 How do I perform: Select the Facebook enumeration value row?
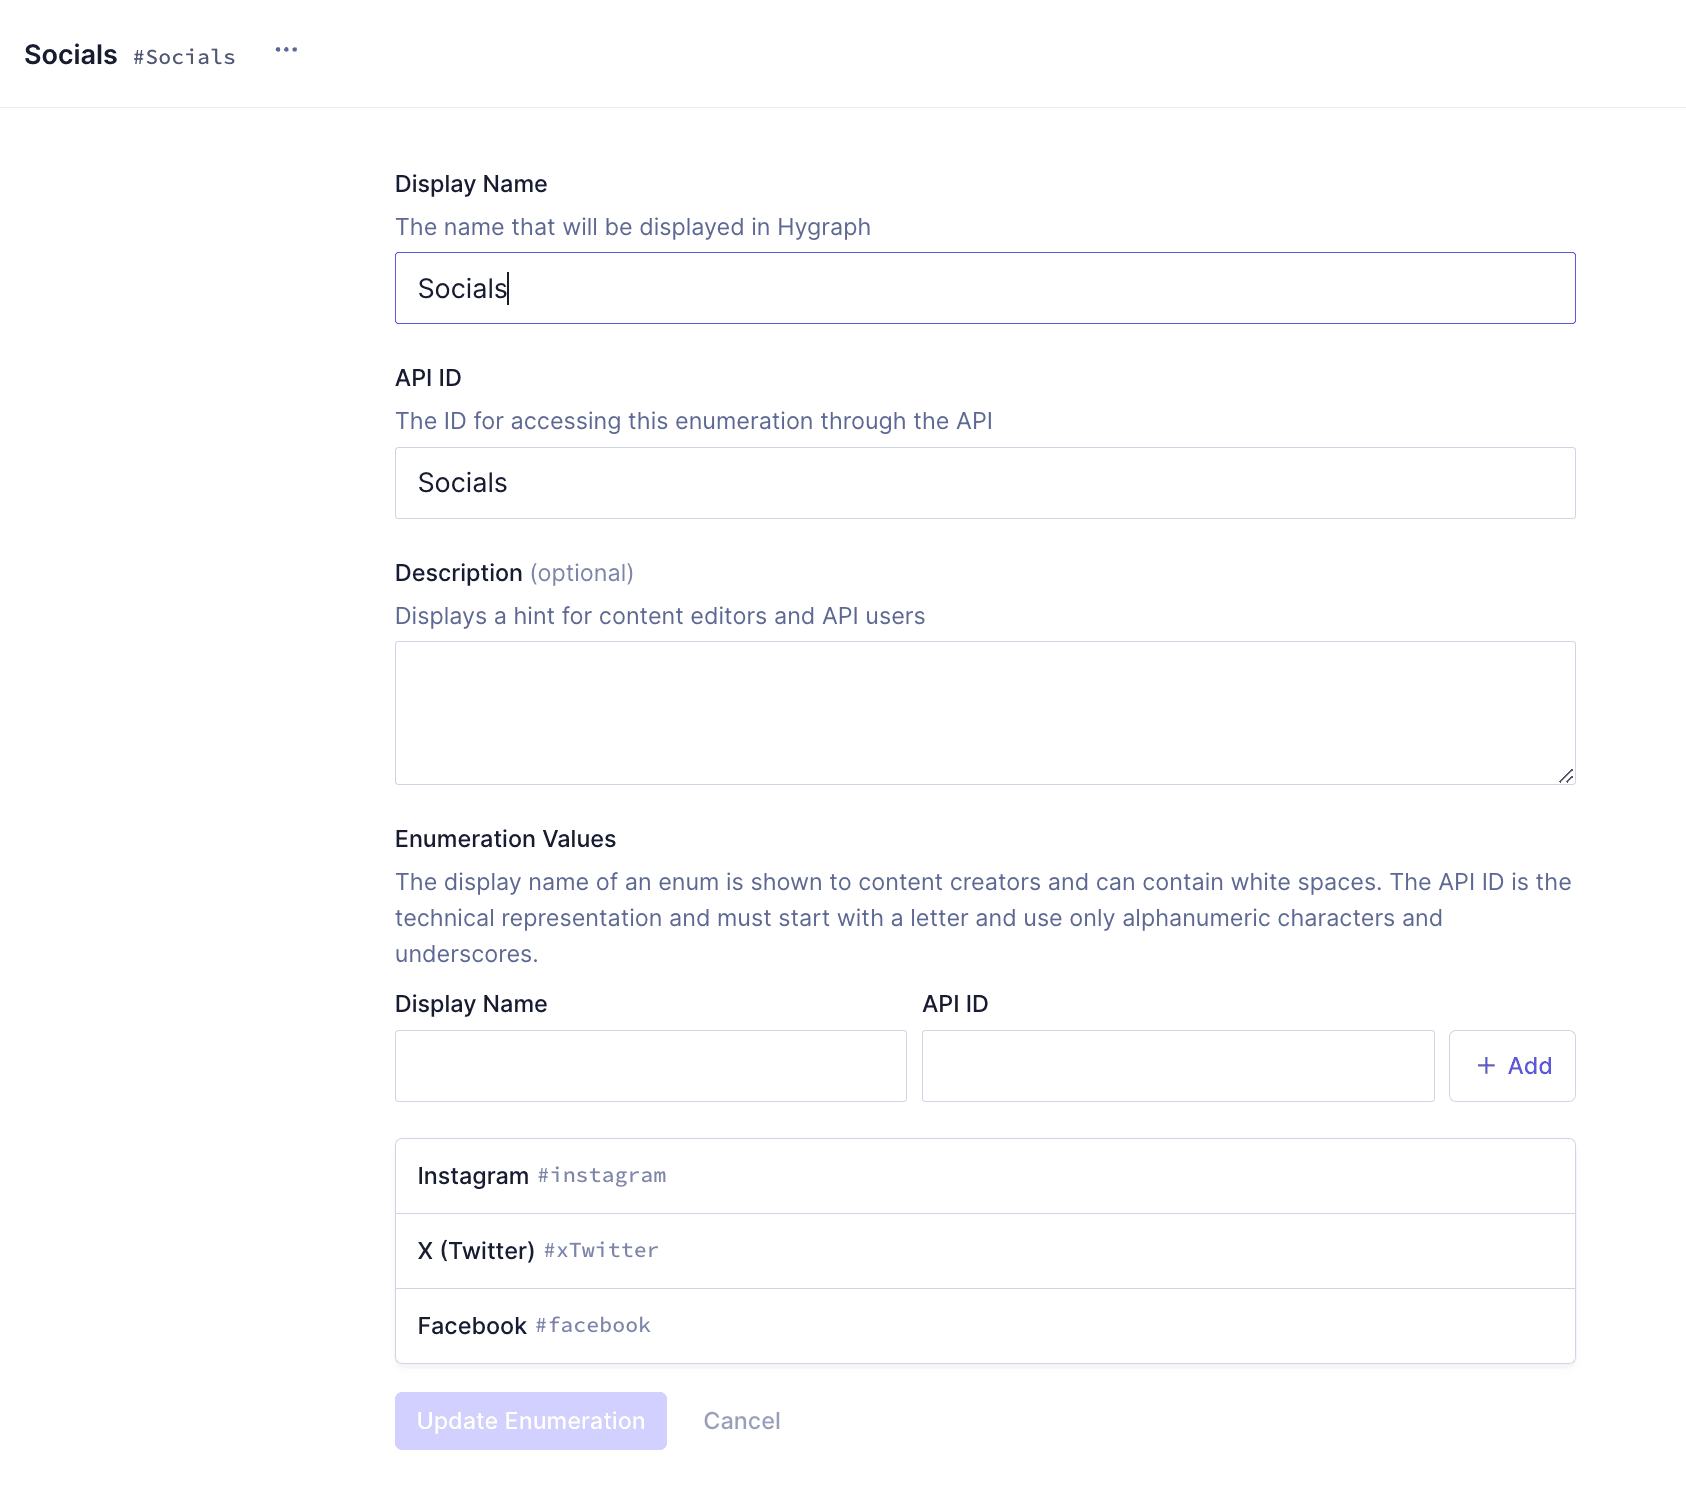pyautogui.click(x=984, y=1326)
